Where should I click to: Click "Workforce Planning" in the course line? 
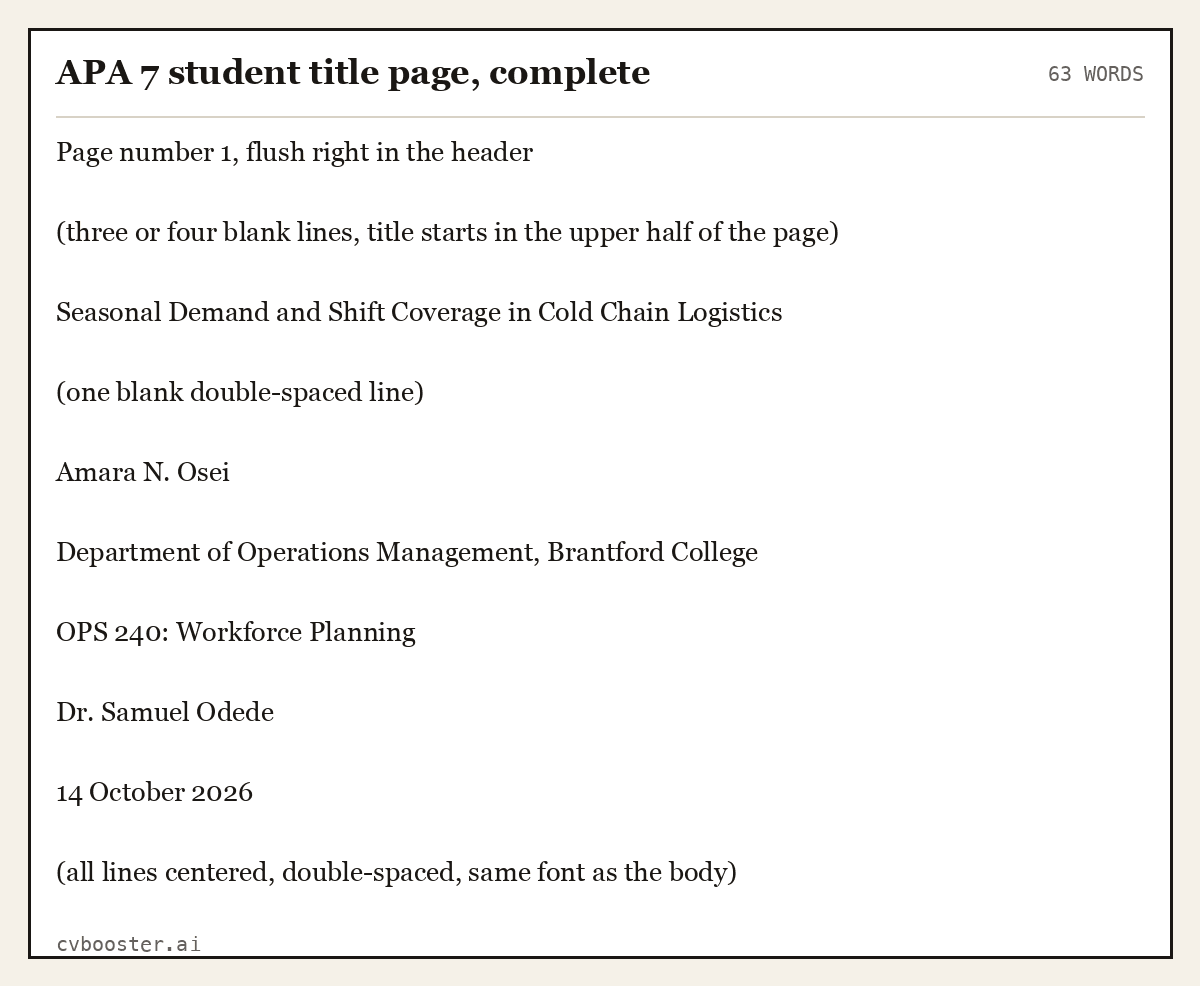coord(296,632)
